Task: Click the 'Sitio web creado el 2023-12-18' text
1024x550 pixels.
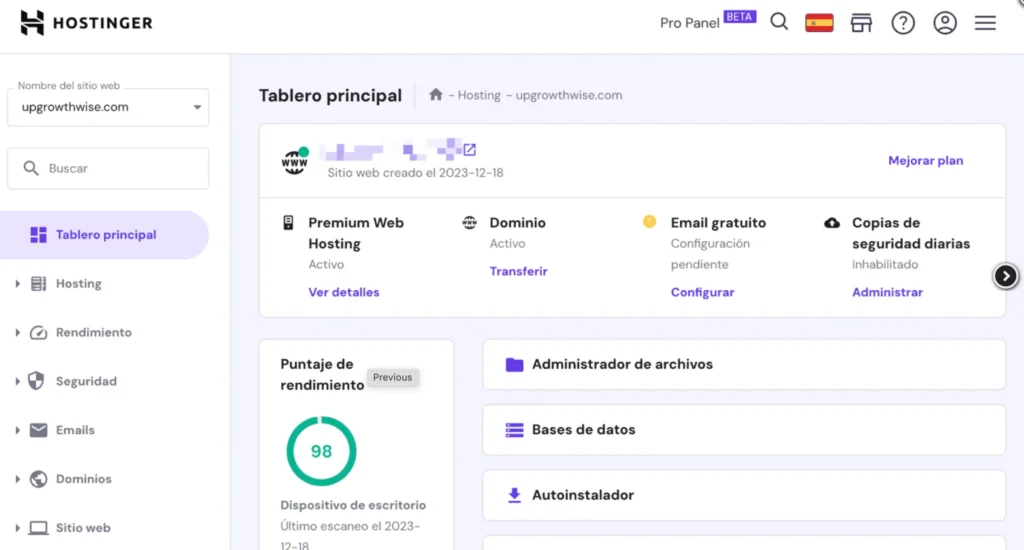Action: (x=415, y=173)
